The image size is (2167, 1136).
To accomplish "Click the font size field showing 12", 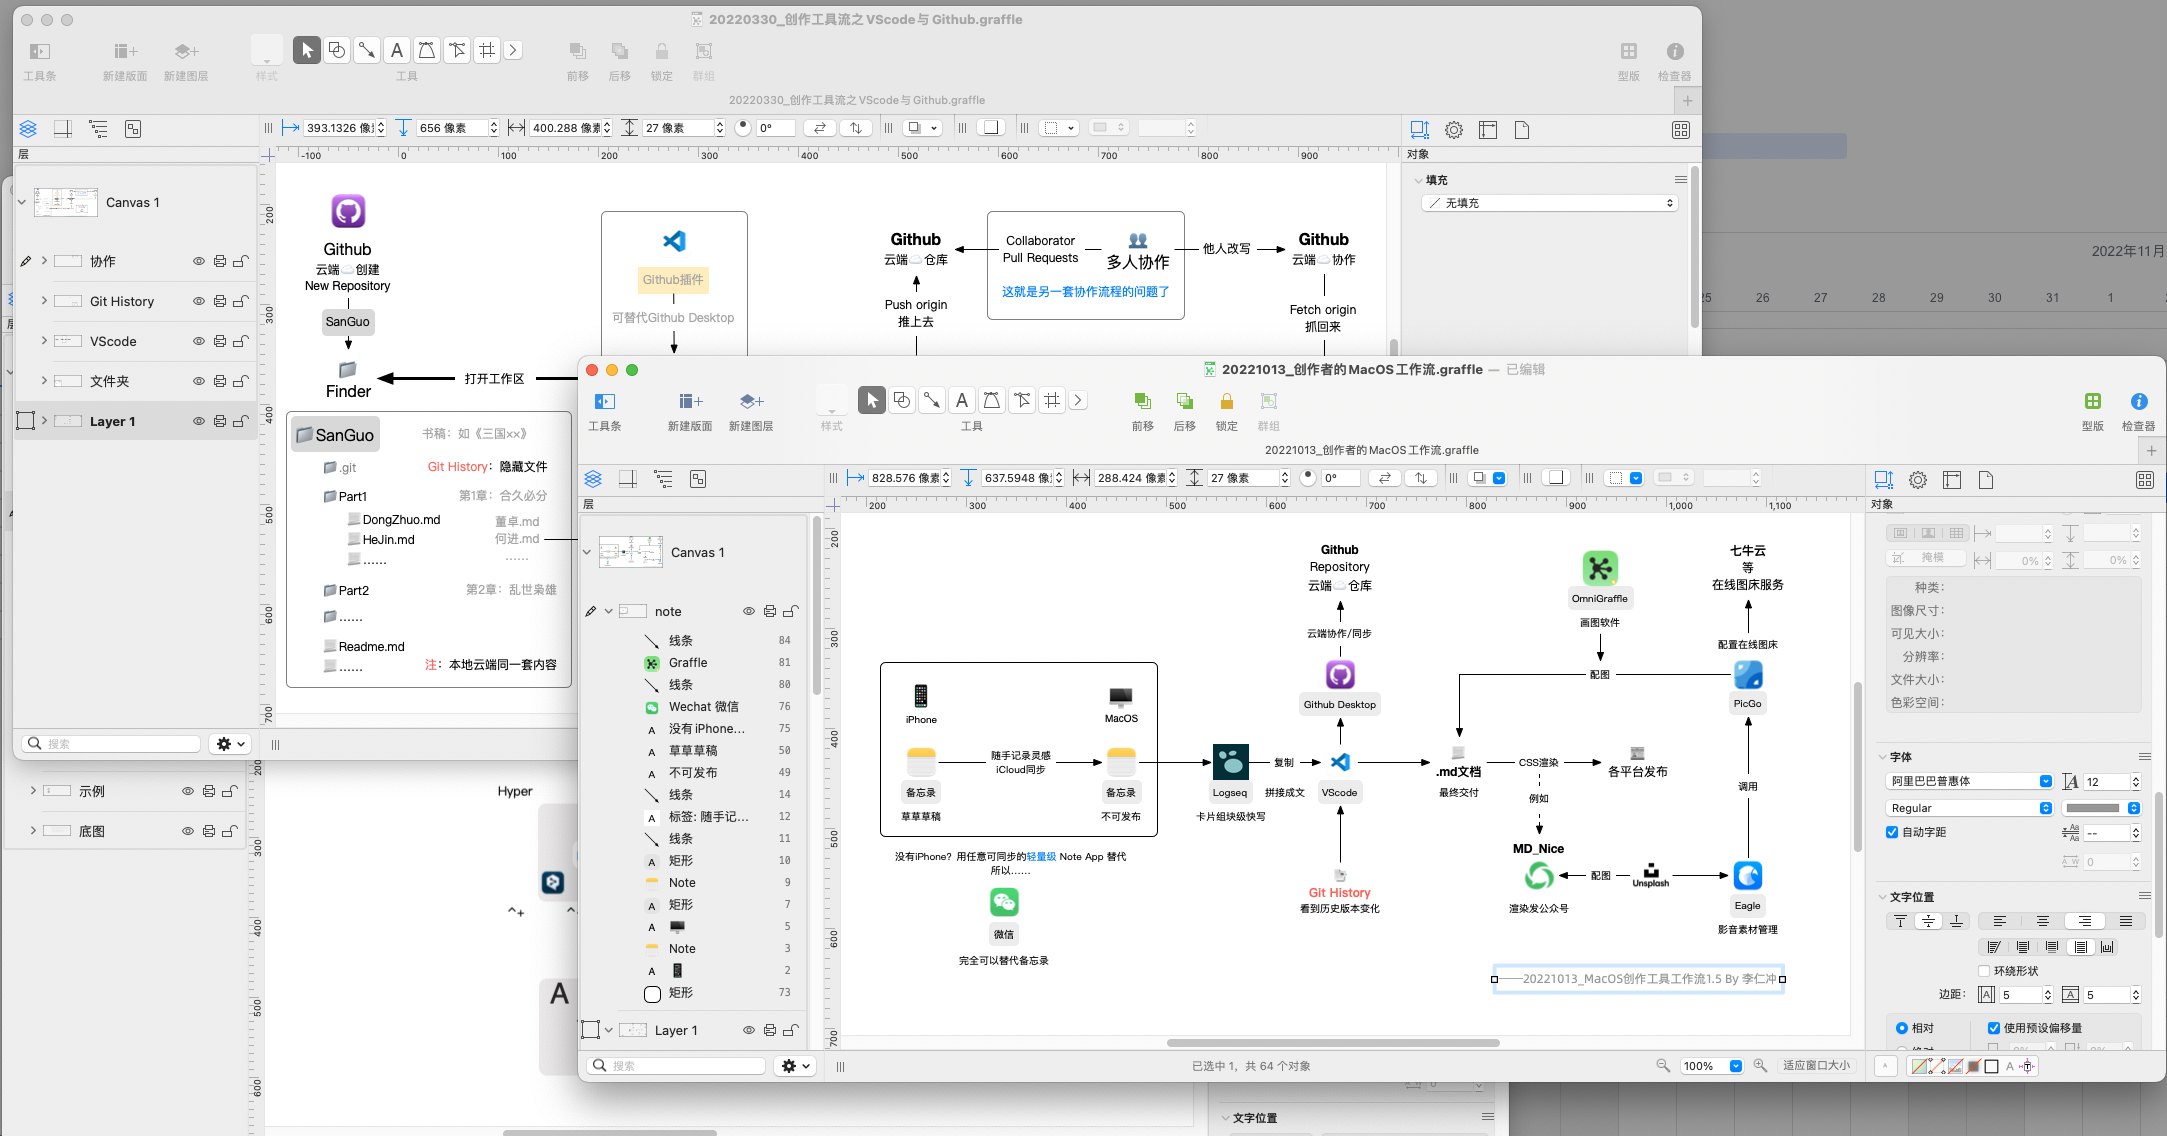I will tap(2104, 781).
